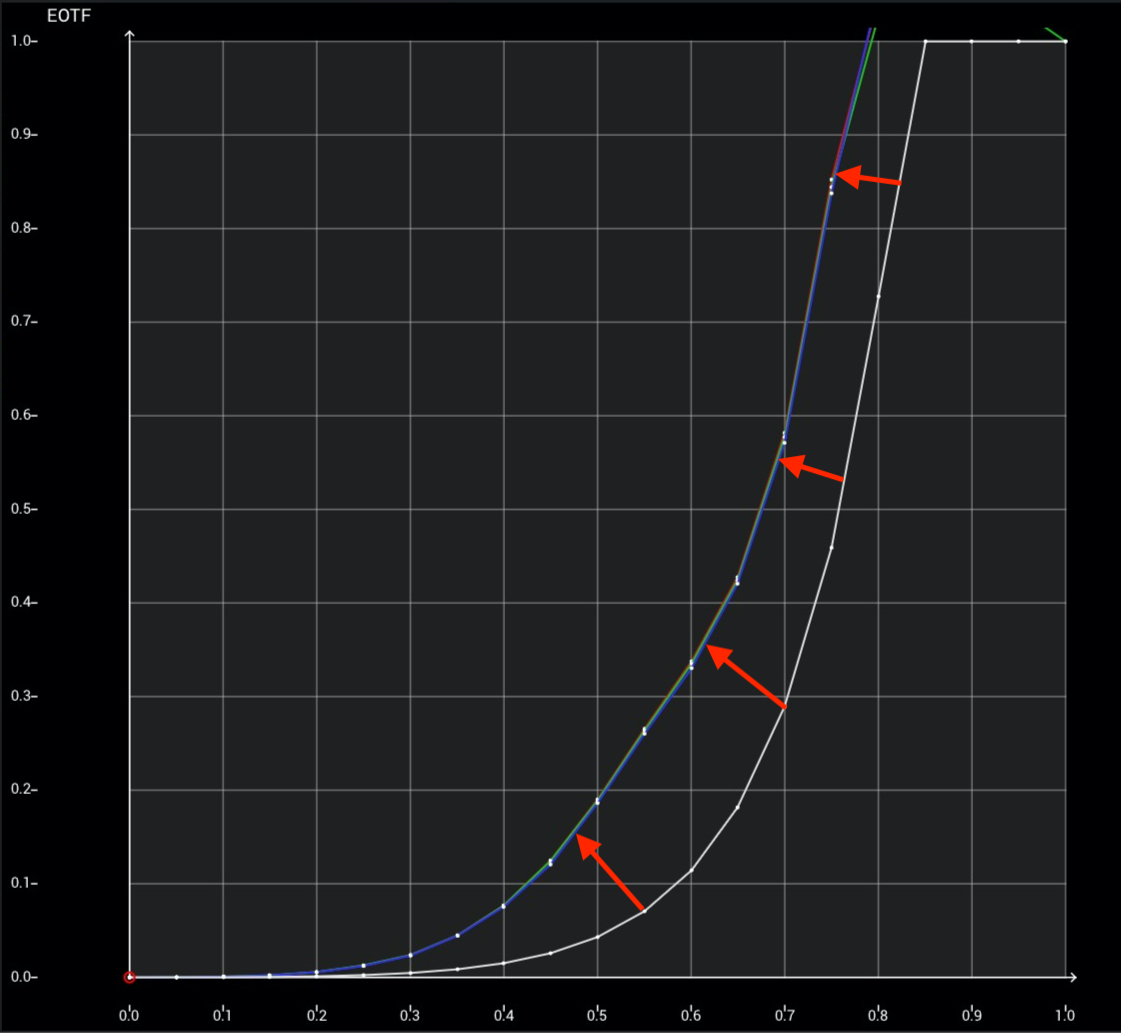Image resolution: width=1121 pixels, height=1033 pixels.
Task: Select measured colored curve point at x 0.65
Action: pos(737,581)
